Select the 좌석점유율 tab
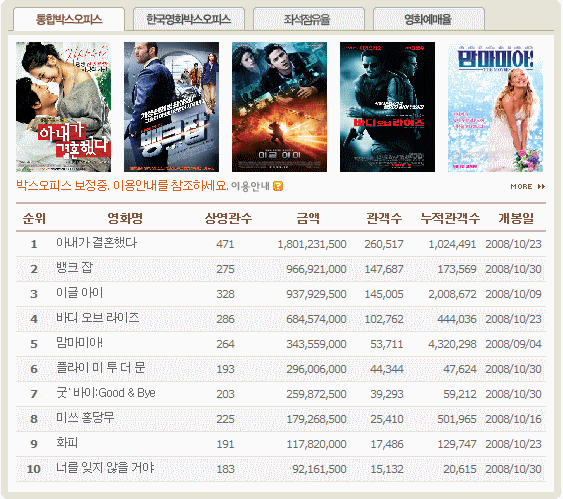The image size is (563, 499). click(309, 19)
